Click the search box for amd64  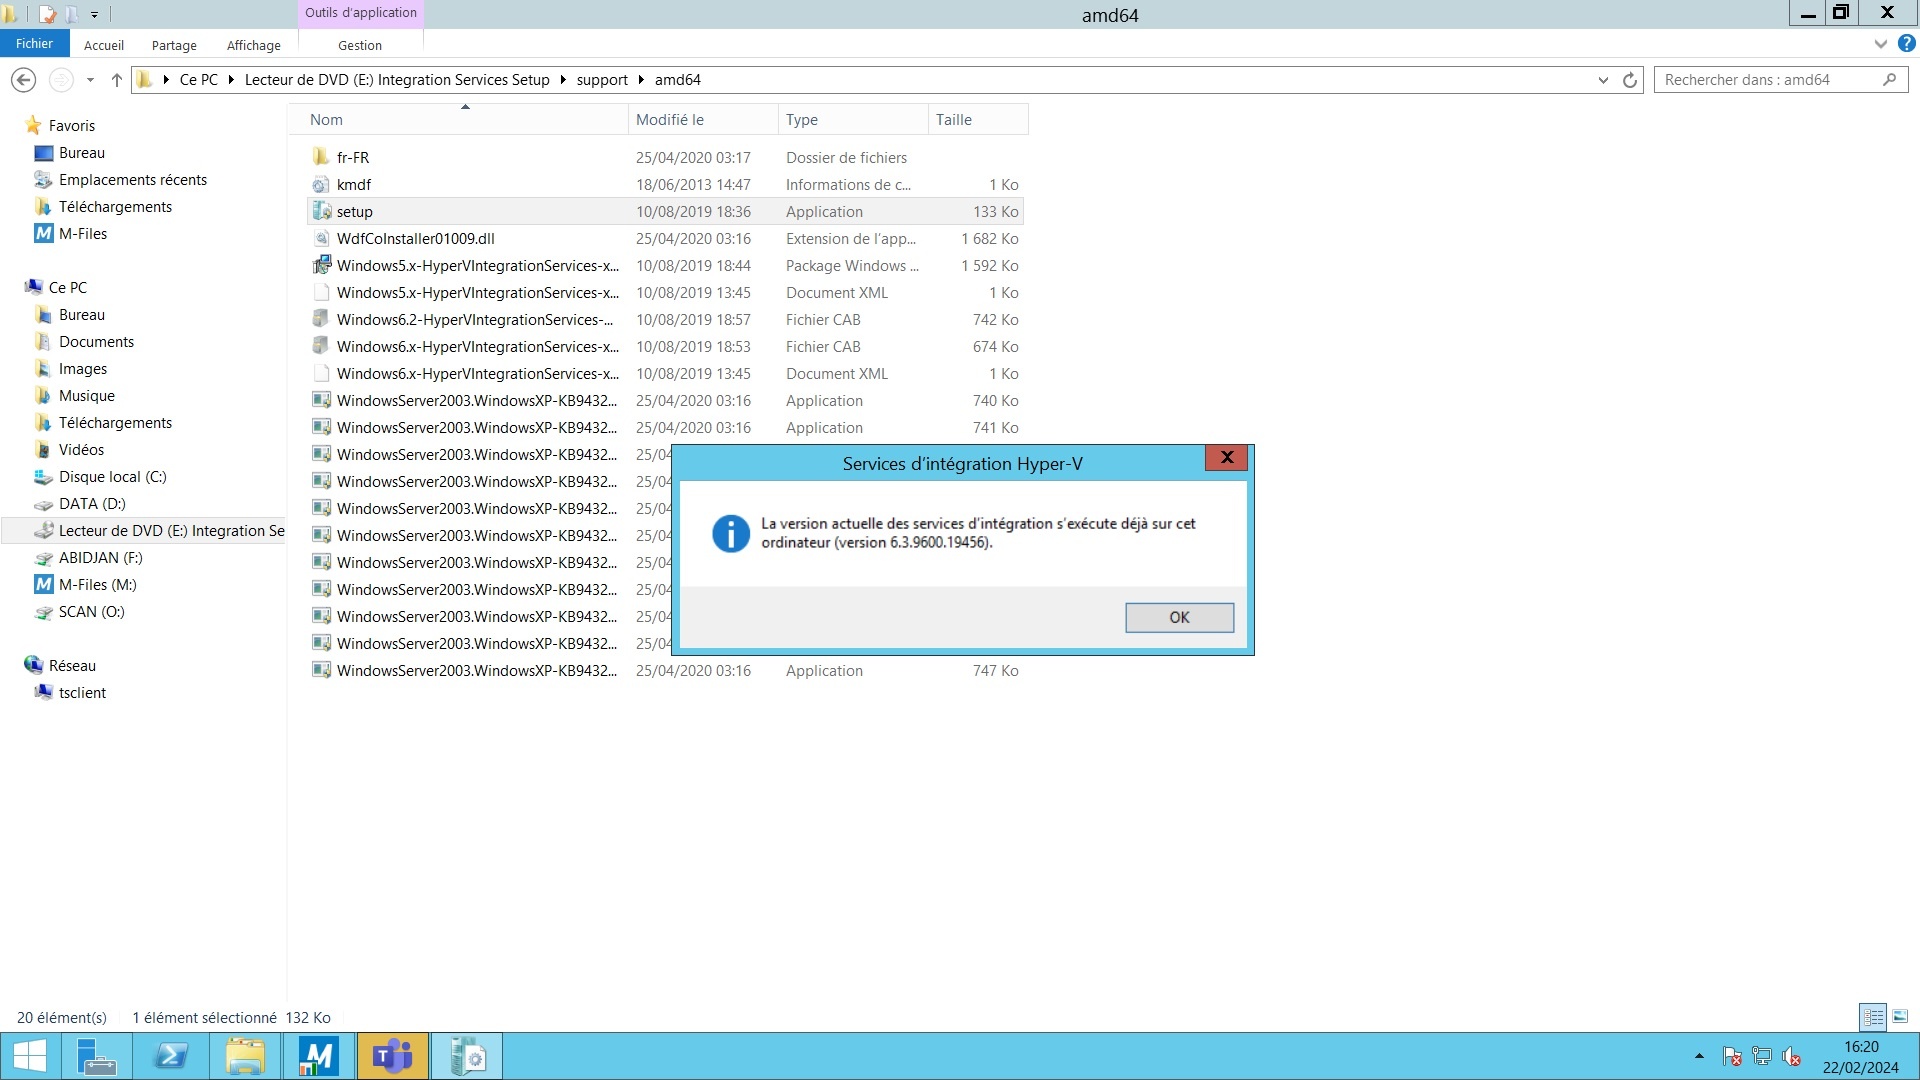(1780, 80)
